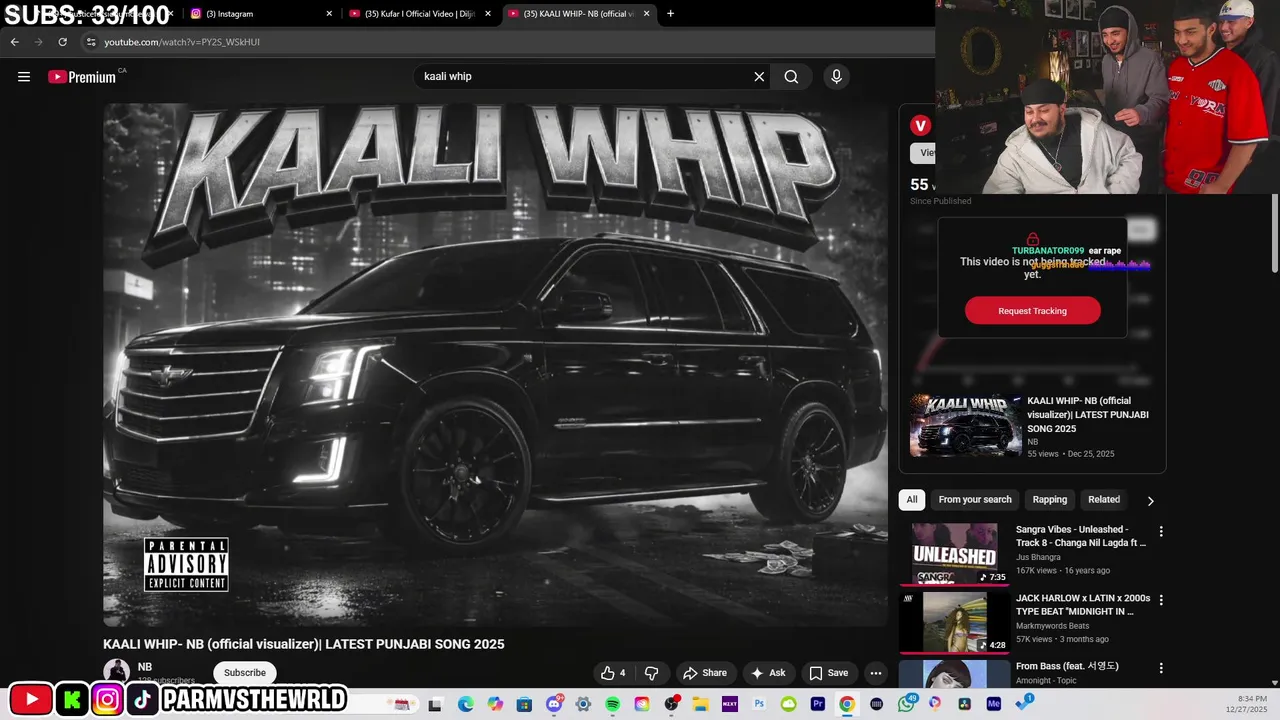
Task: Open a new browser tab
Action: click(x=670, y=14)
